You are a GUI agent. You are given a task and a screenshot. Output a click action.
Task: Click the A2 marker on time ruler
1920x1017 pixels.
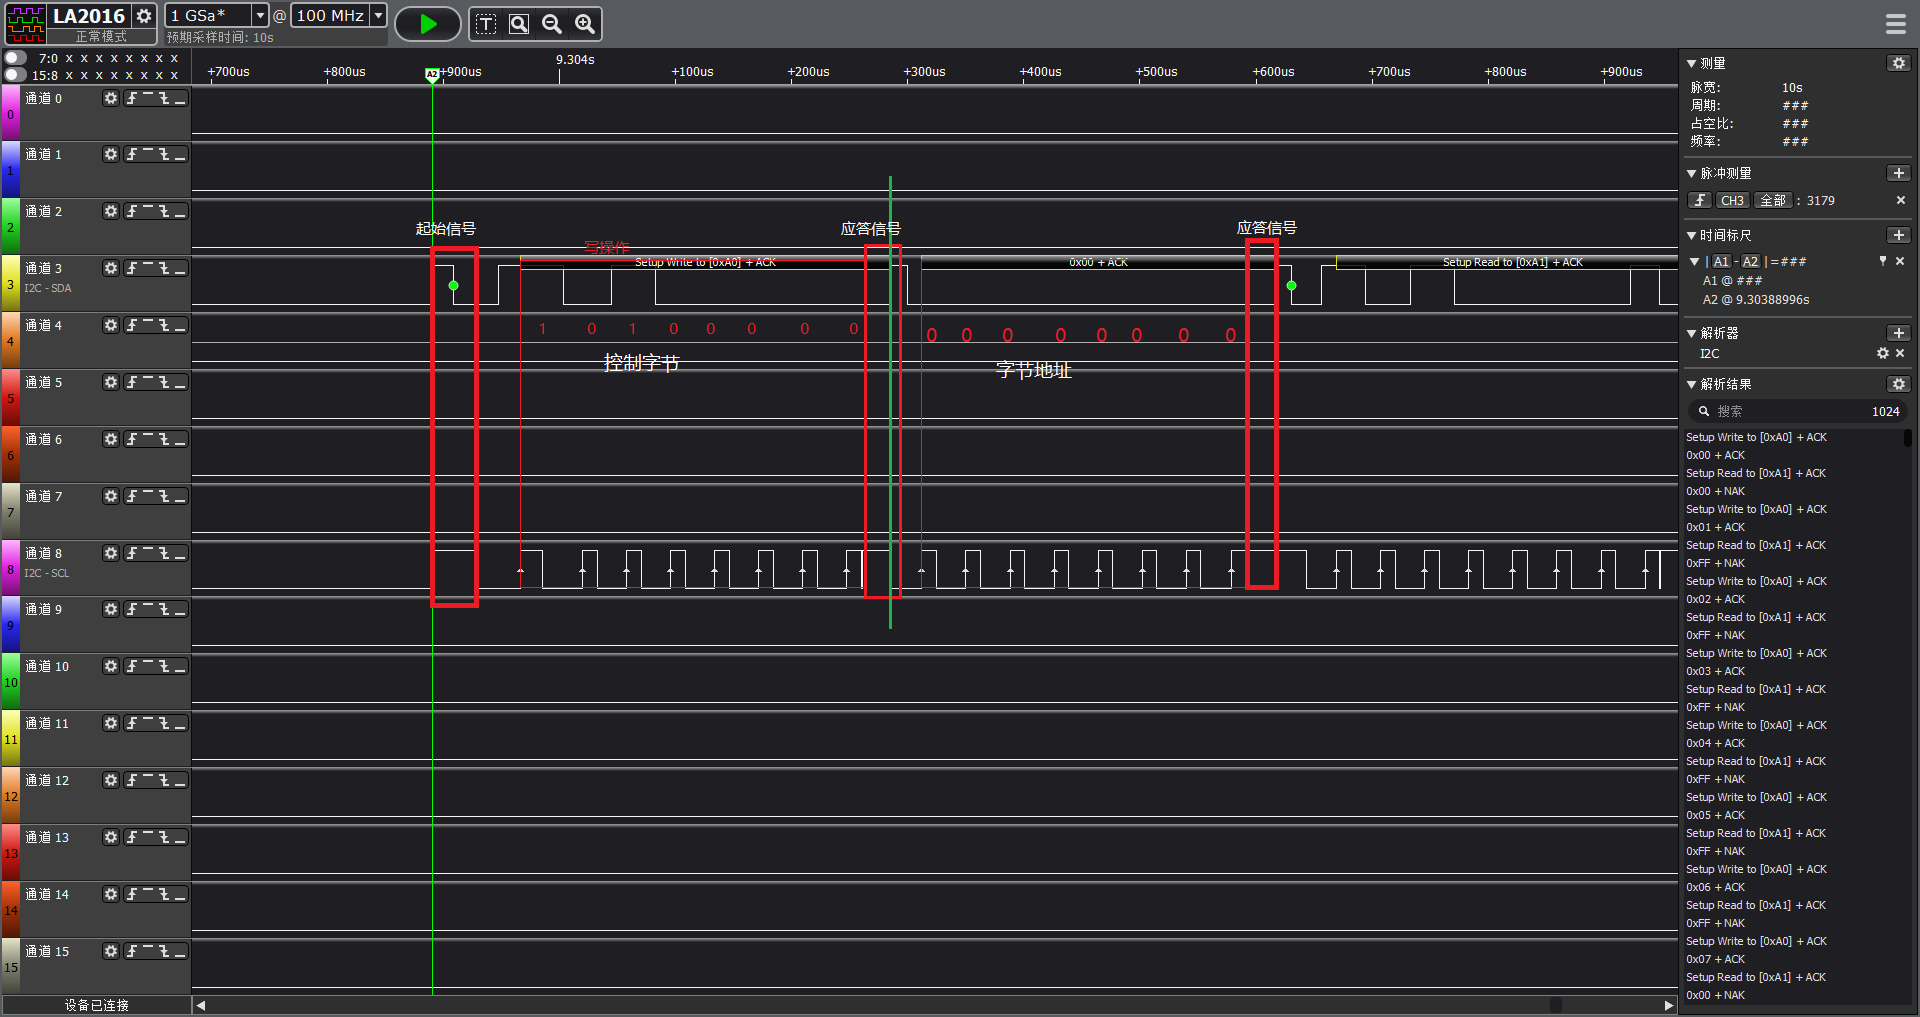[x=432, y=74]
